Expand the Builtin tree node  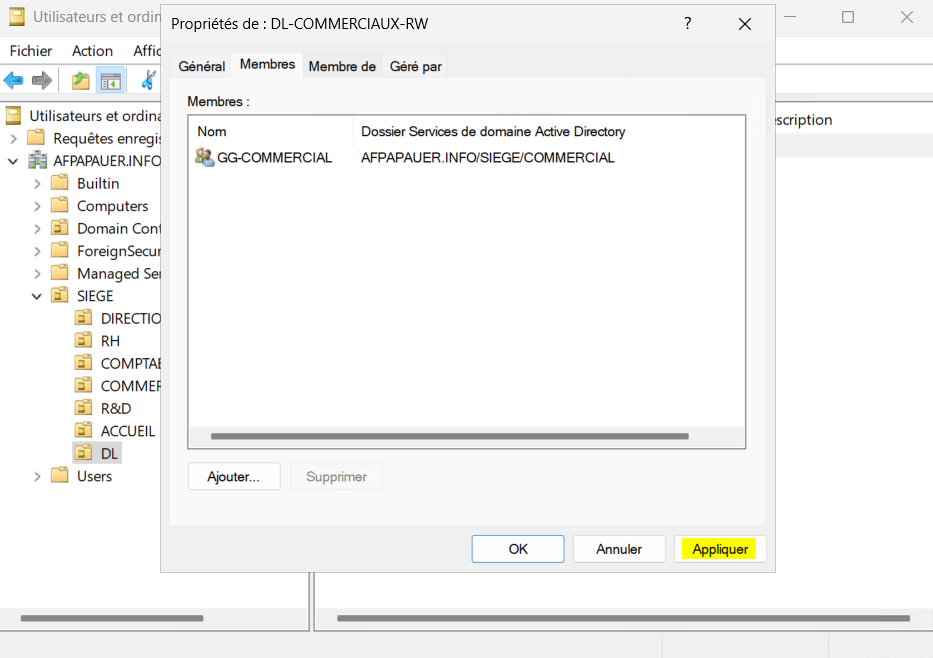pyautogui.click(x=38, y=183)
